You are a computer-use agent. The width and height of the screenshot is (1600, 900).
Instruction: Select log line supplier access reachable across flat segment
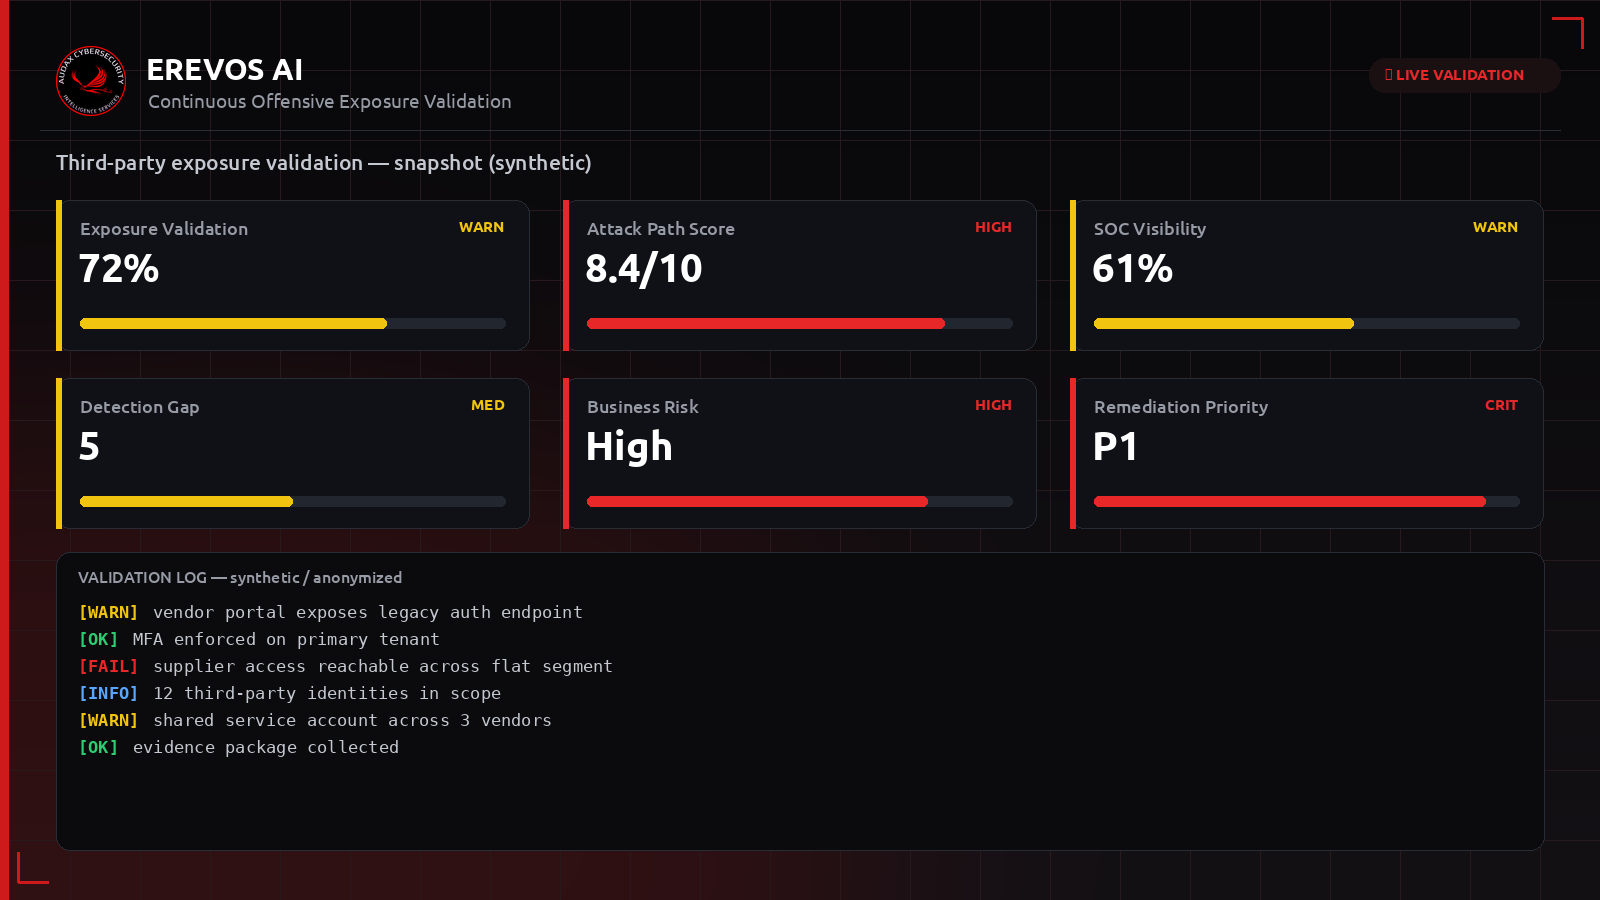point(346,667)
